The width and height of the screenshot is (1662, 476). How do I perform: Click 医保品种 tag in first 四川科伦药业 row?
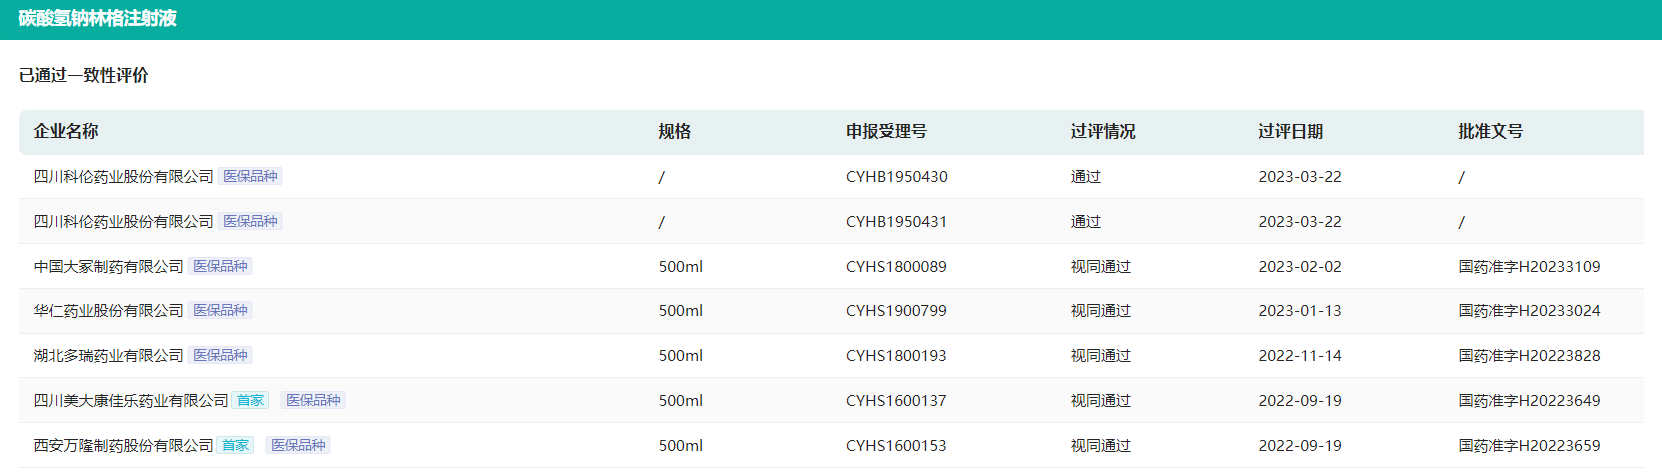(250, 176)
